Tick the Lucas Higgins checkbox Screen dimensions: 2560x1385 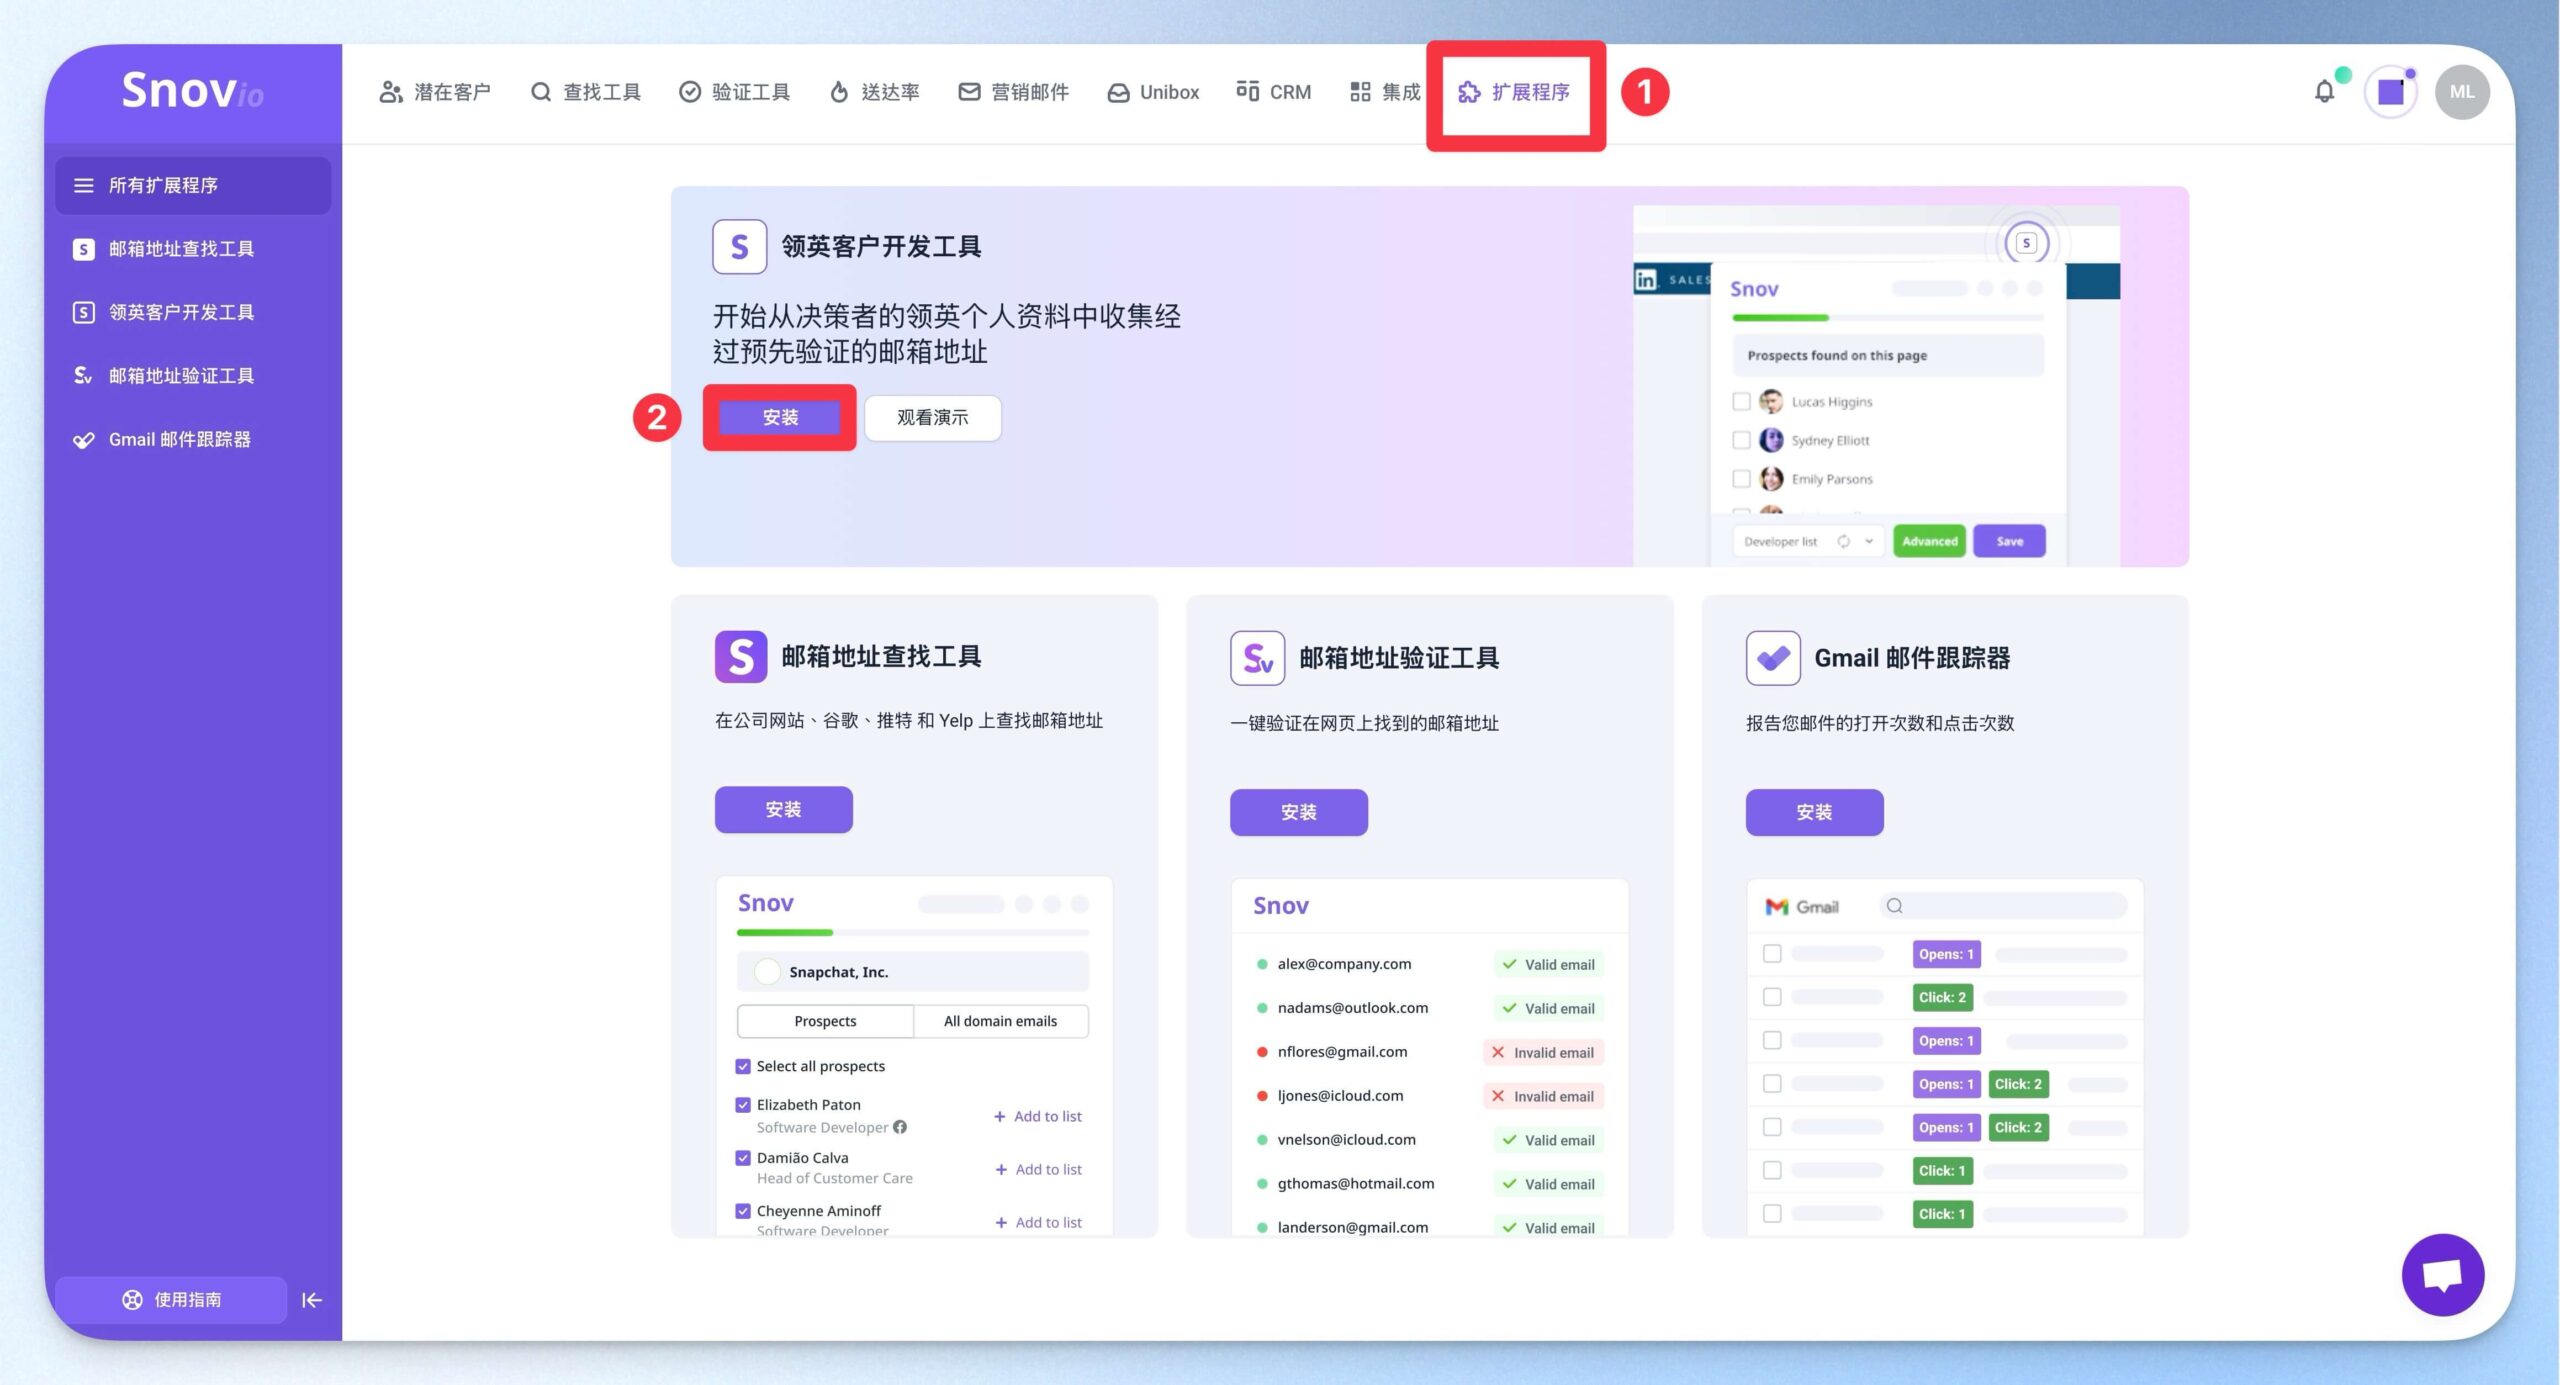pyautogui.click(x=1740, y=401)
